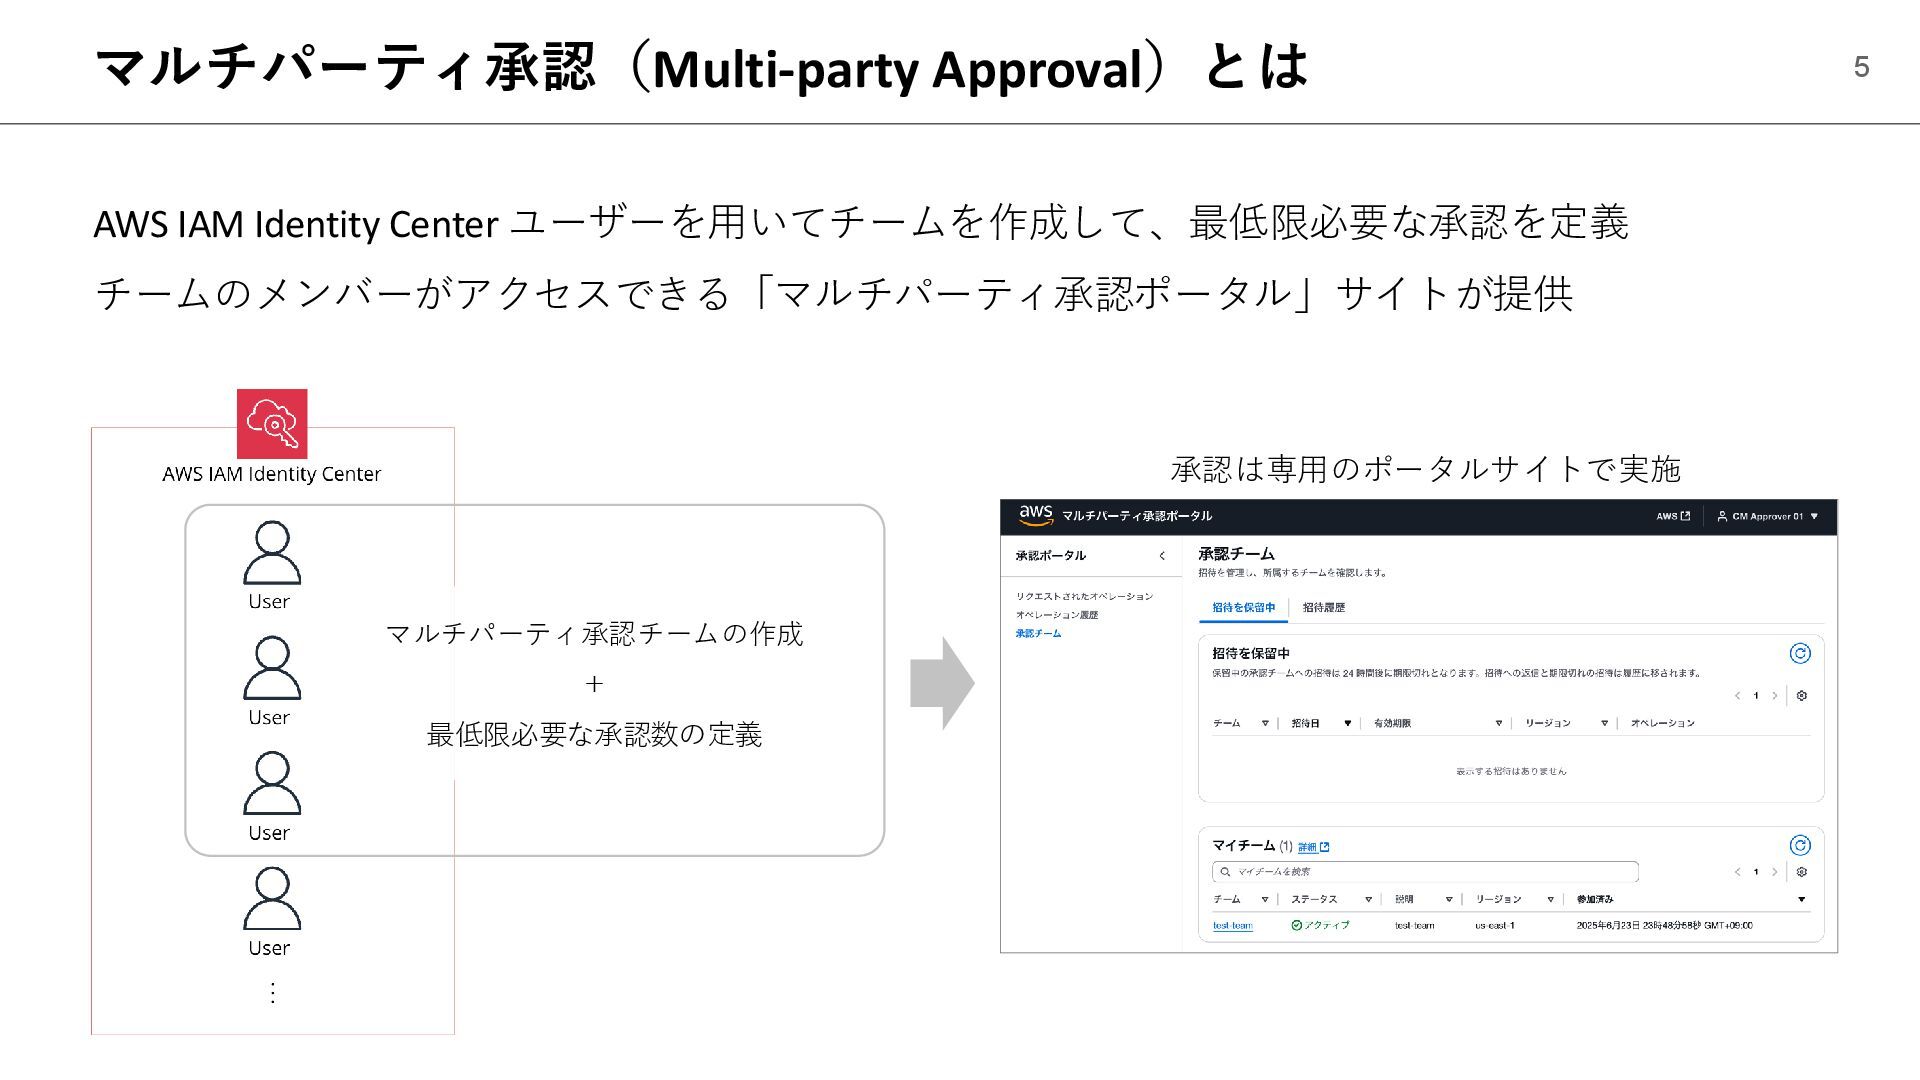Viewport: 1920px width, 1080px height.
Task: Refresh the 招待を保留中 table
Action: coord(1800,653)
